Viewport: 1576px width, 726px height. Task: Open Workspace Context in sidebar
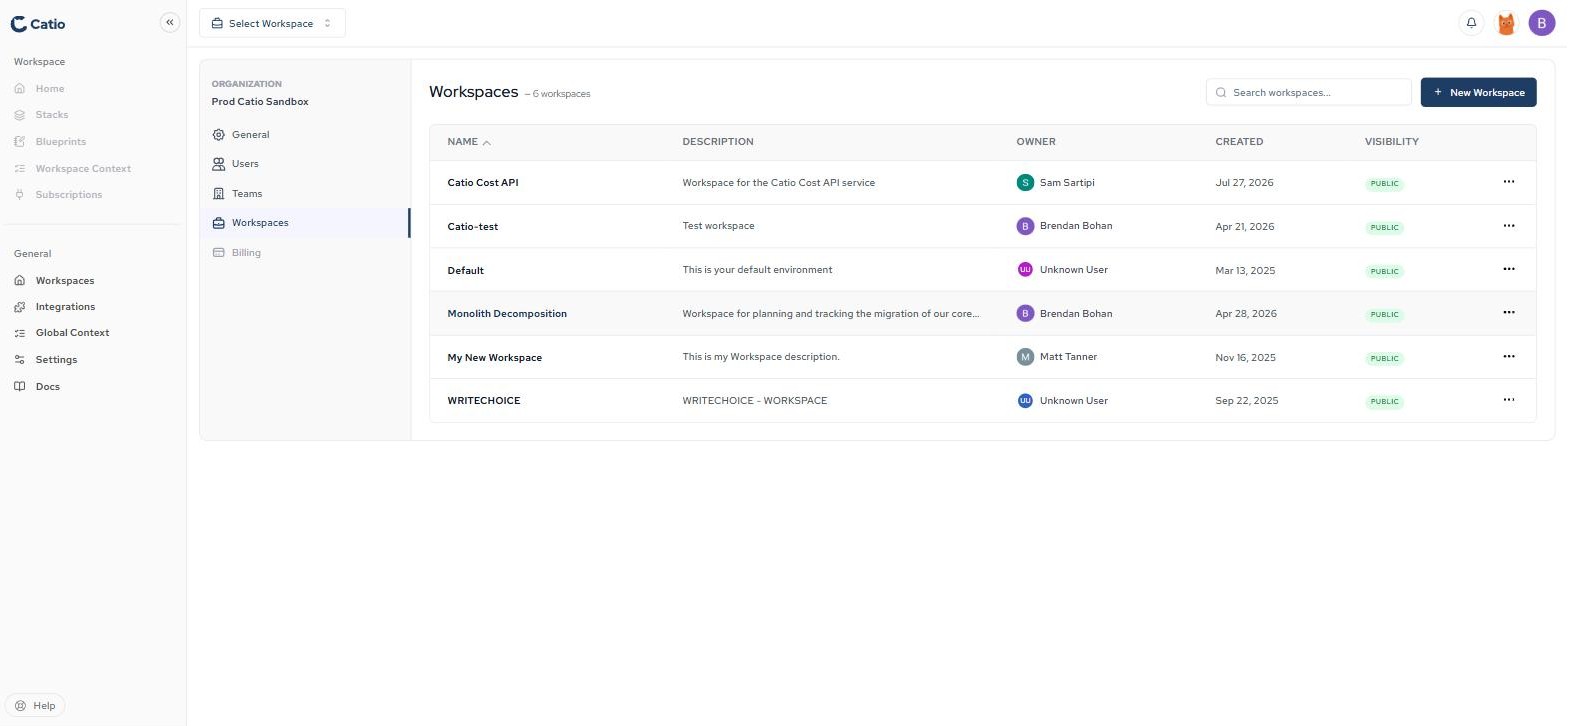pyautogui.click(x=83, y=169)
